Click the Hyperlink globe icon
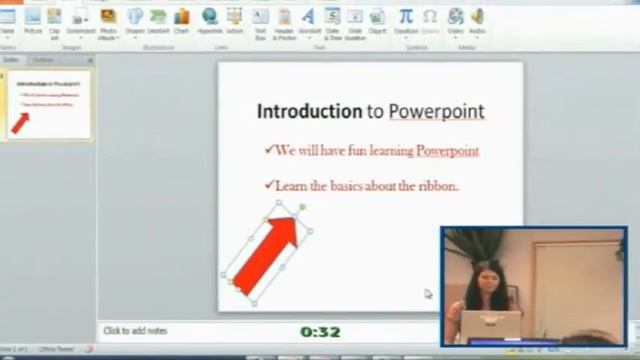The height and width of the screenshot is (360, 640). pos(210,17)
